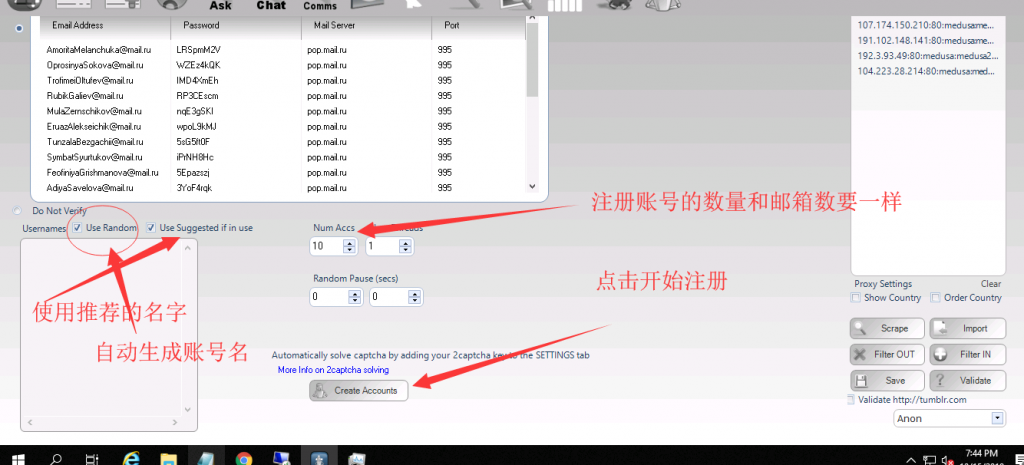The height and width of the screenshot is (465, 1024).
Task: Enable the Use Random usernames checkbox
Action: [78, 228]
